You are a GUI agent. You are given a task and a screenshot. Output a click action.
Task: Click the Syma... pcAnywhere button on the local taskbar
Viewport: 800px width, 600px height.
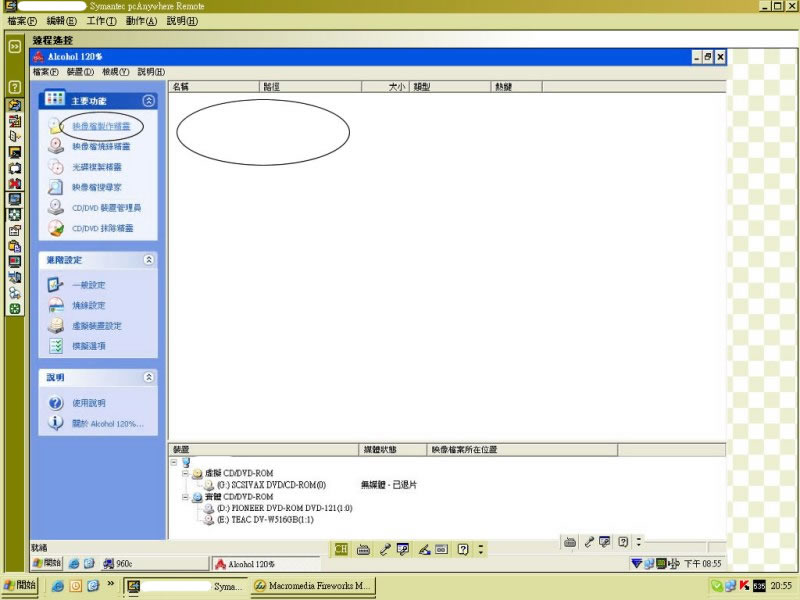185,586
